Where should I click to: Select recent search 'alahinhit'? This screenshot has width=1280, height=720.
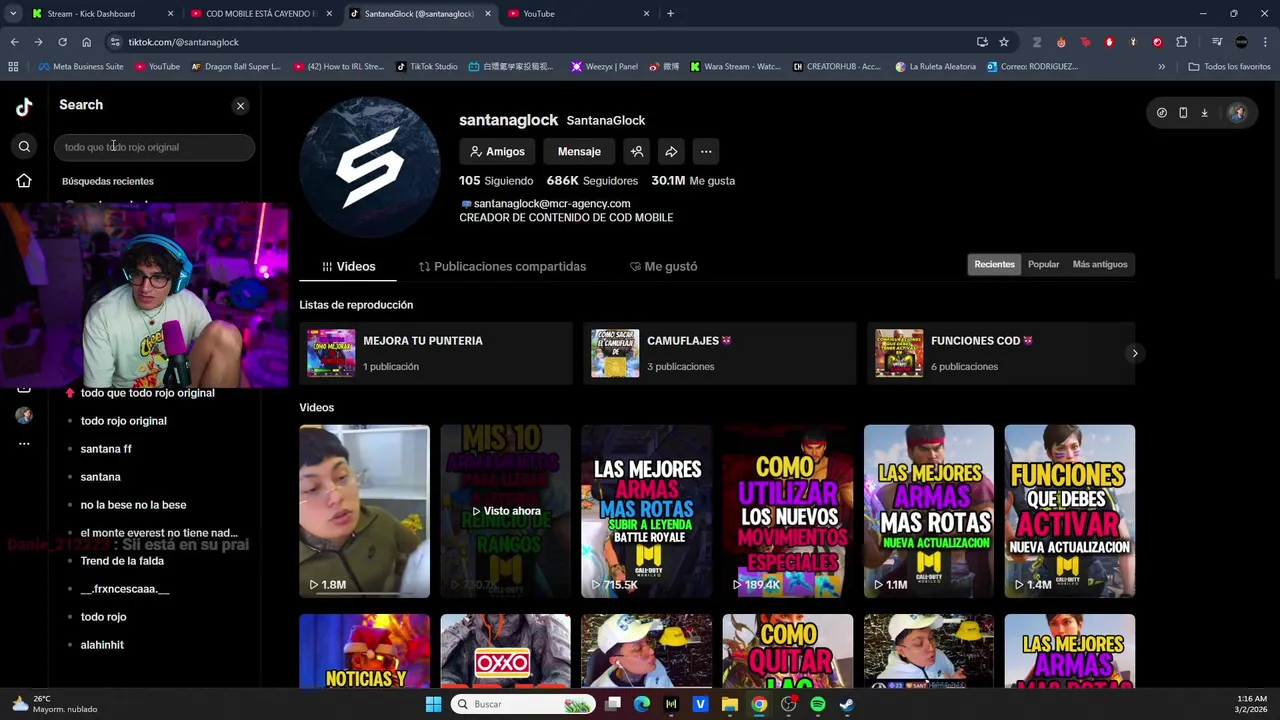[x=102, y=645]
